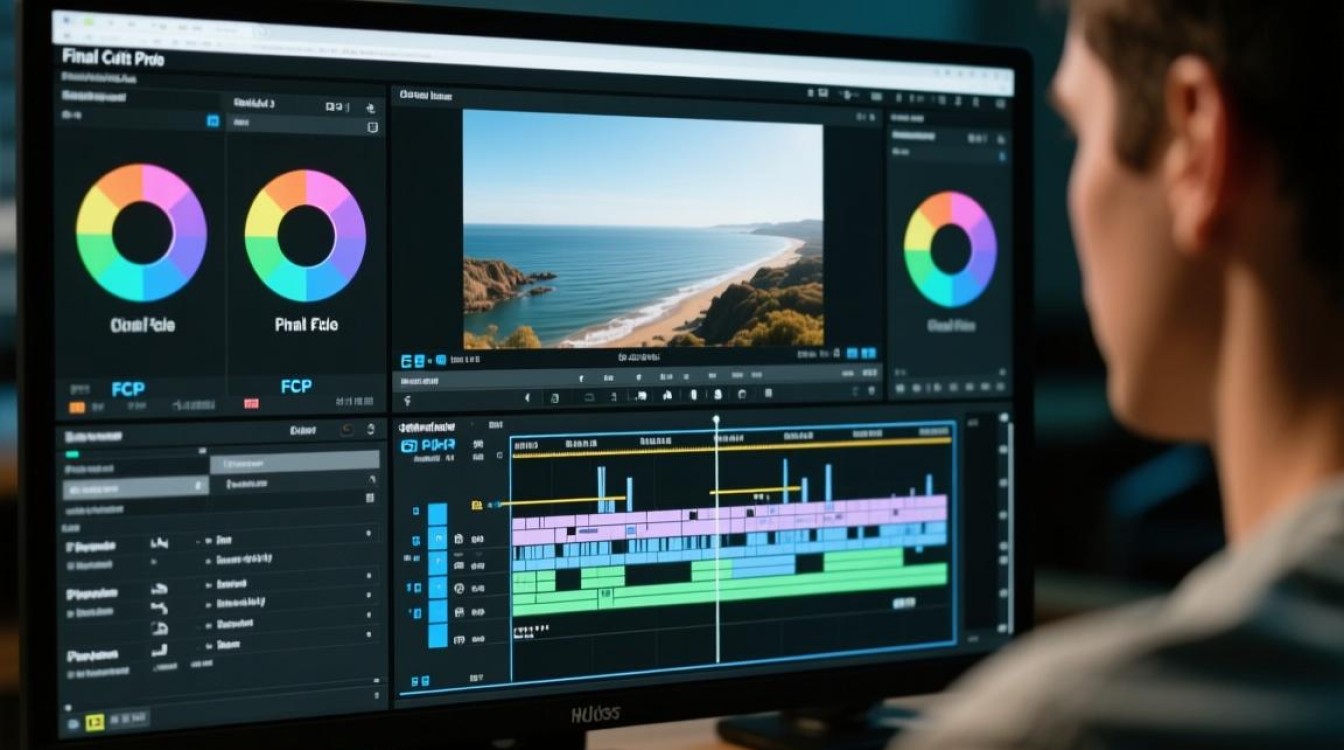This screenshot has width=1344, height=750.
Task: Click the white playhead in the timeline
Action: pyautogui.click(x=717, y=540)
